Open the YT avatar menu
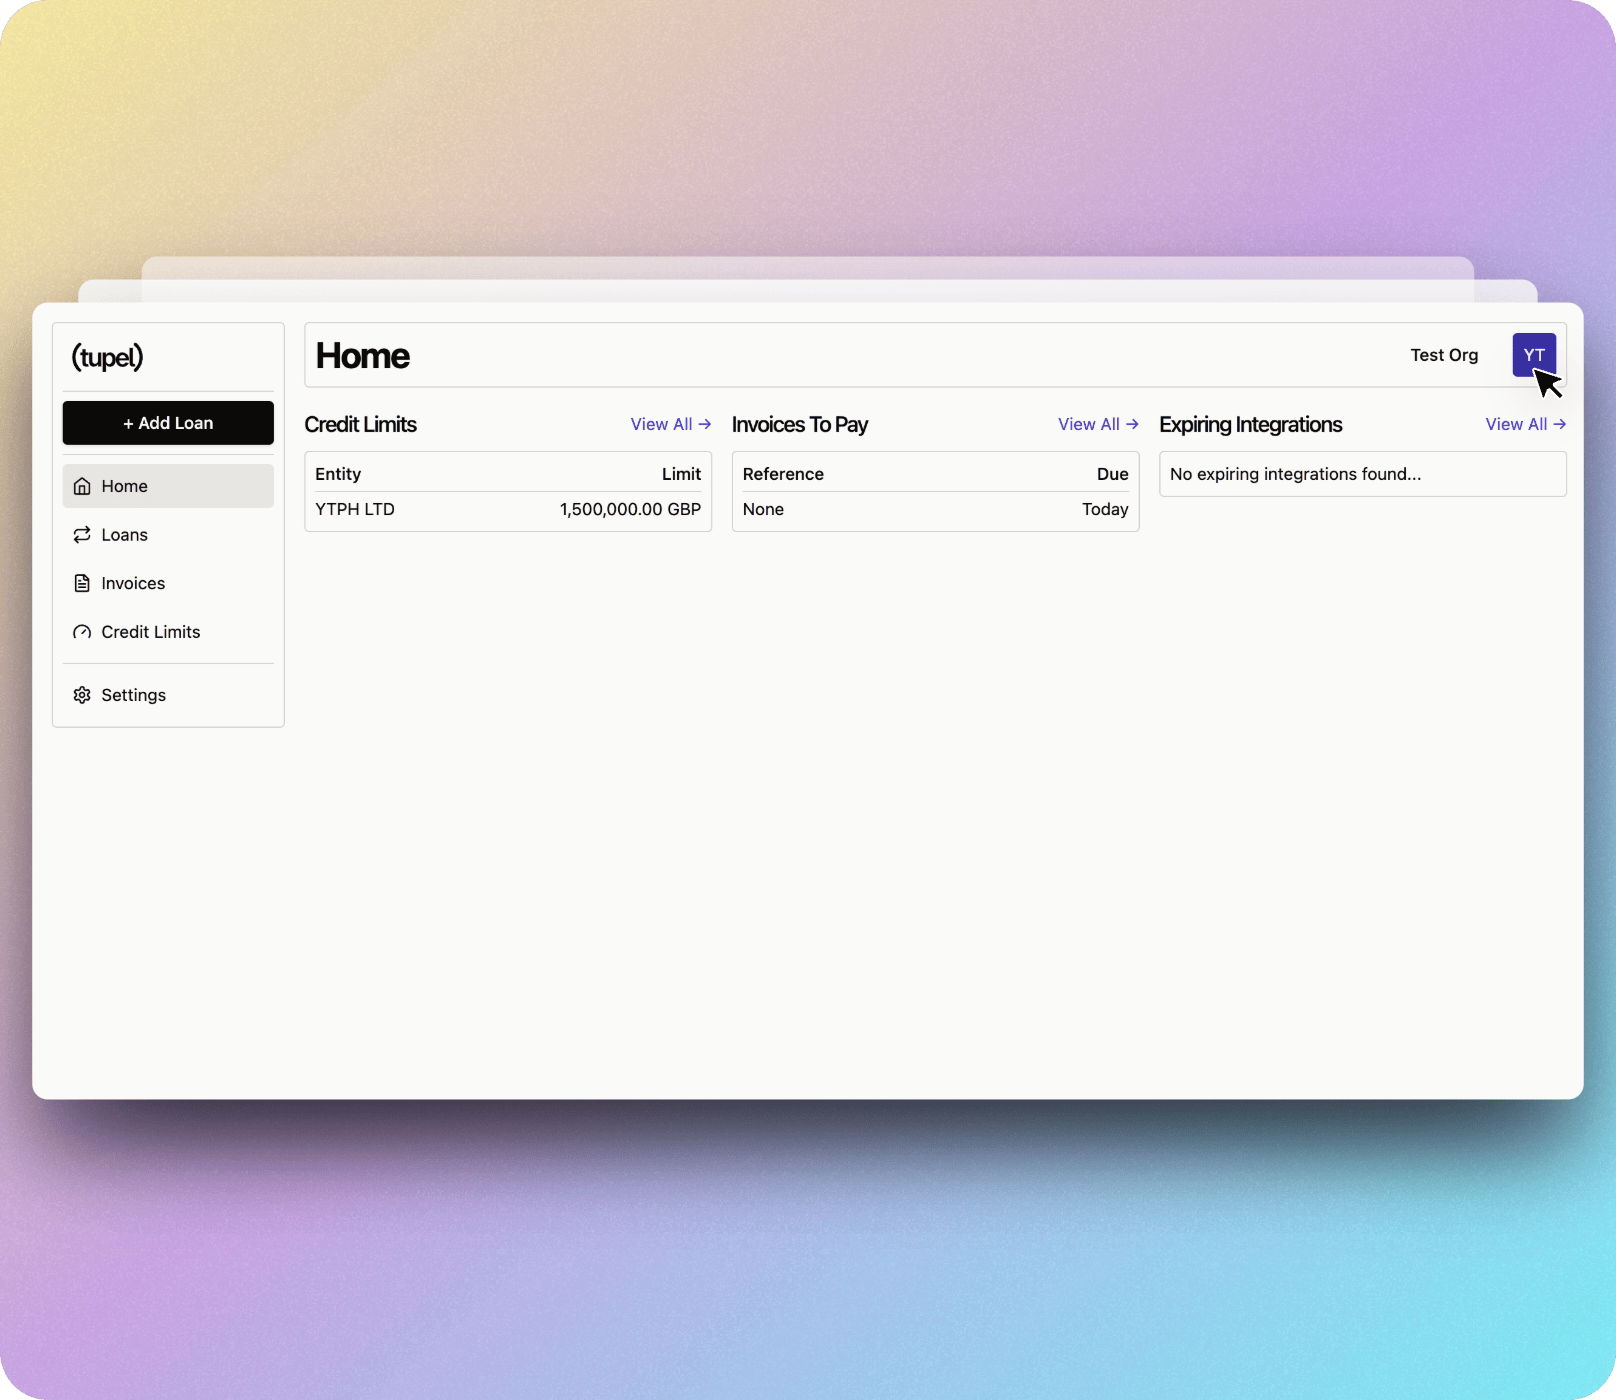This screenshot has height=1400, width=1616. click(x=1533, y=355)
